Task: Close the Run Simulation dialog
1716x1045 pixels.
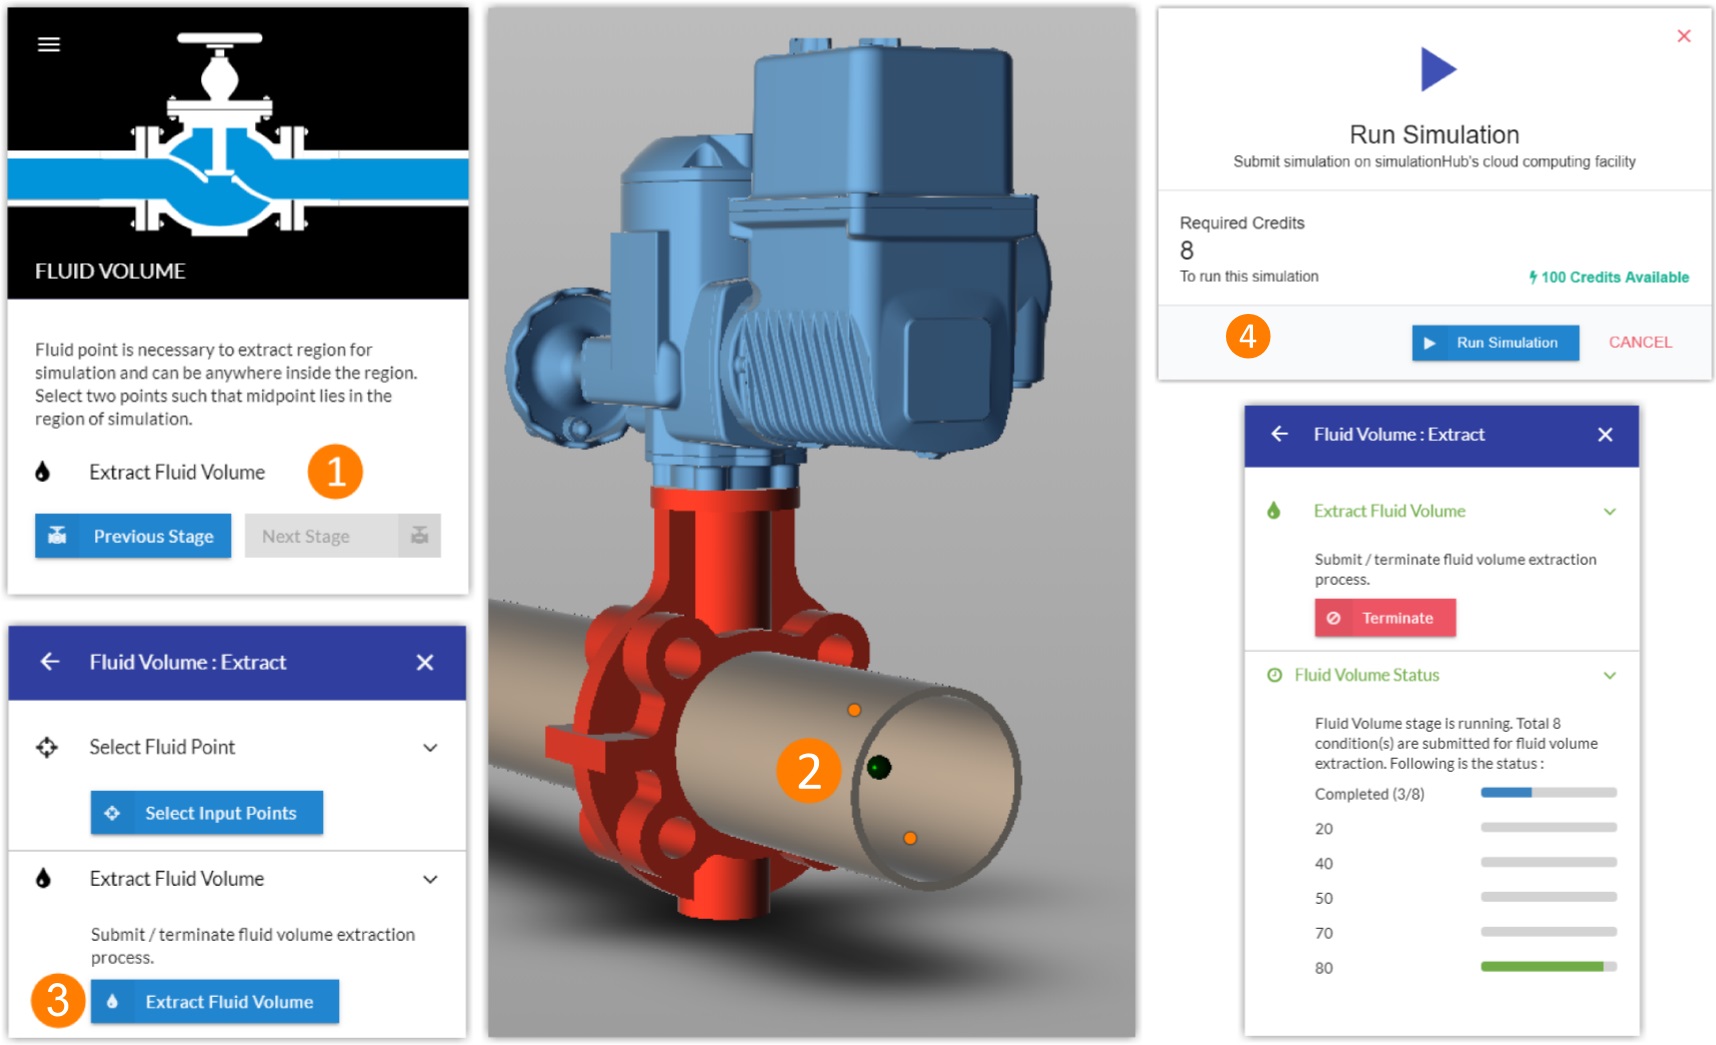Action: tap(1684, 34)
